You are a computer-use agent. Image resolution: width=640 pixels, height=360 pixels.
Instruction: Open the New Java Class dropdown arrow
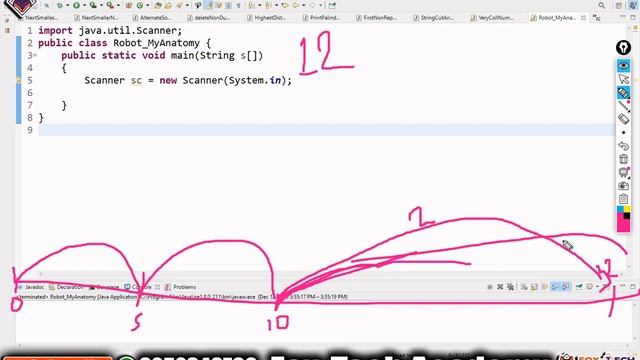(148, 5)
